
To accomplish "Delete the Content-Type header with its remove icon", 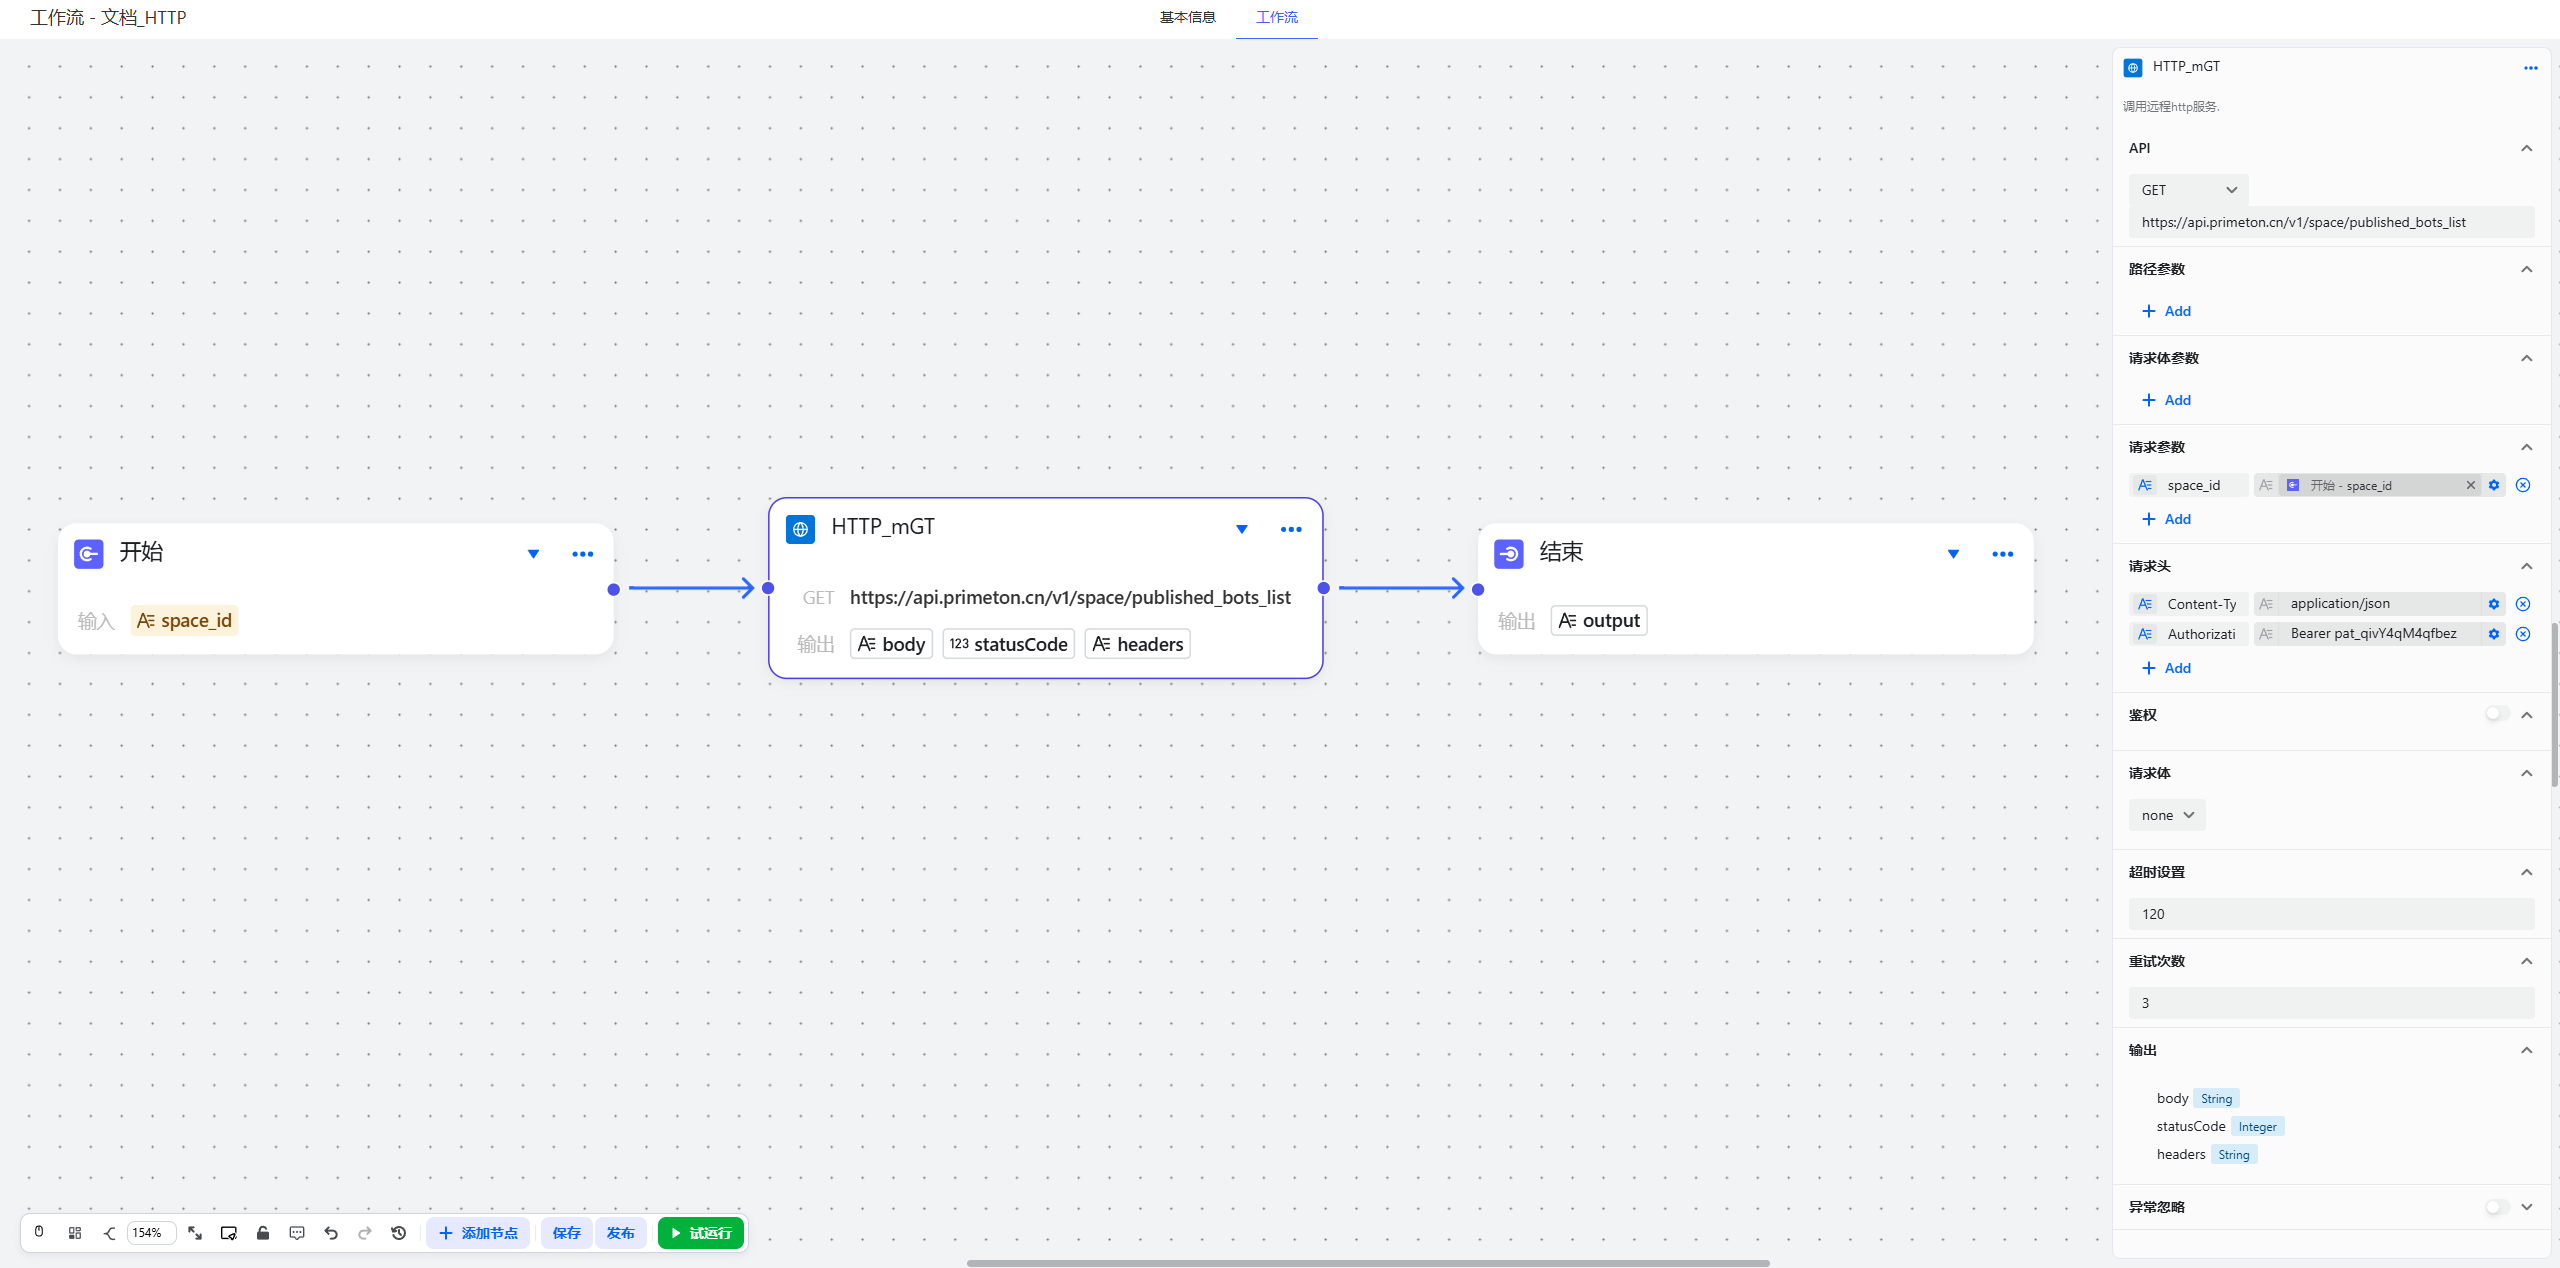I will pyautogui.click(x=2523, y=604).
